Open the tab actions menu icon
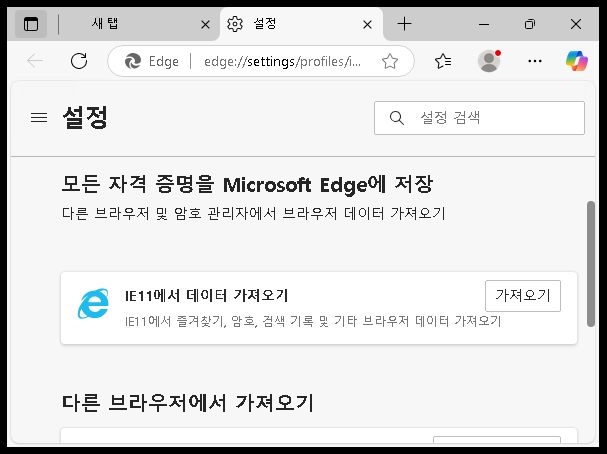Image resolution: width=607 pixels, height=454 pixels. (x=31, y=24)
